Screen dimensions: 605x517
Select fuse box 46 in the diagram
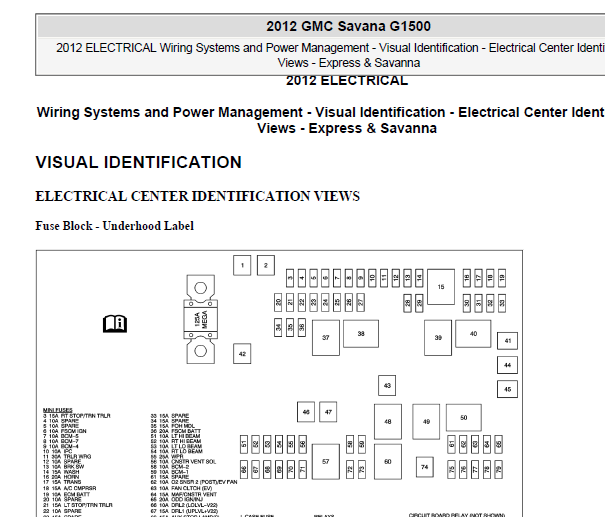coord(306,412)
